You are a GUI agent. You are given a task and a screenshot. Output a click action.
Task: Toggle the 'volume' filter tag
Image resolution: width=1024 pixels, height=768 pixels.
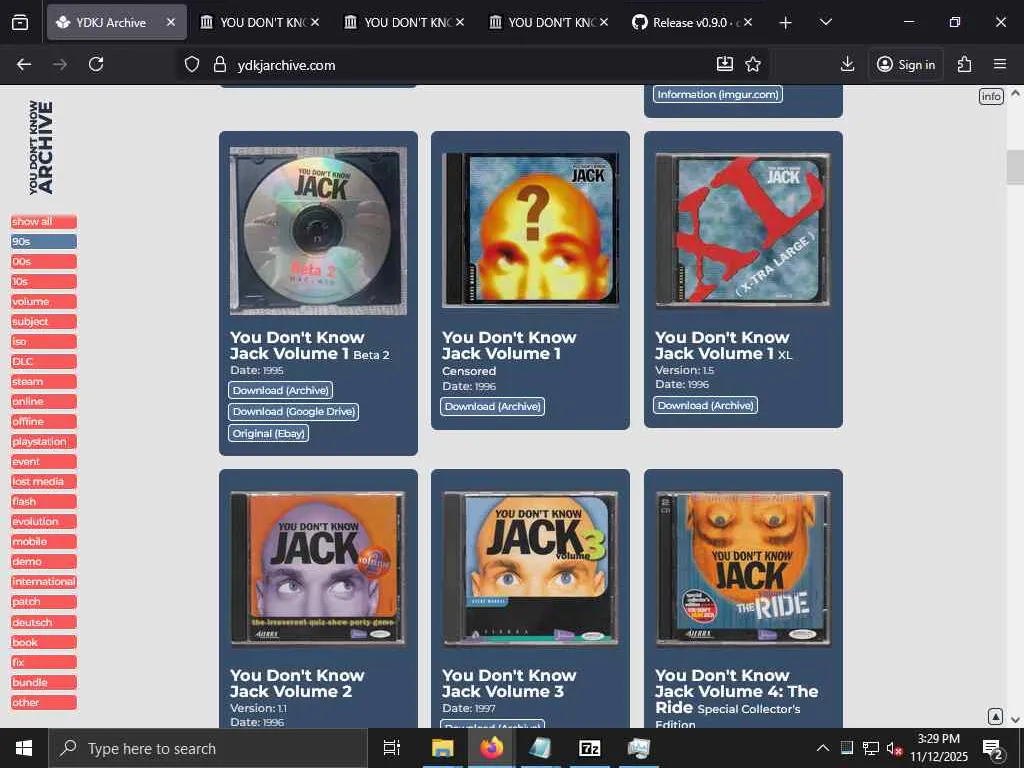point(44,302)
